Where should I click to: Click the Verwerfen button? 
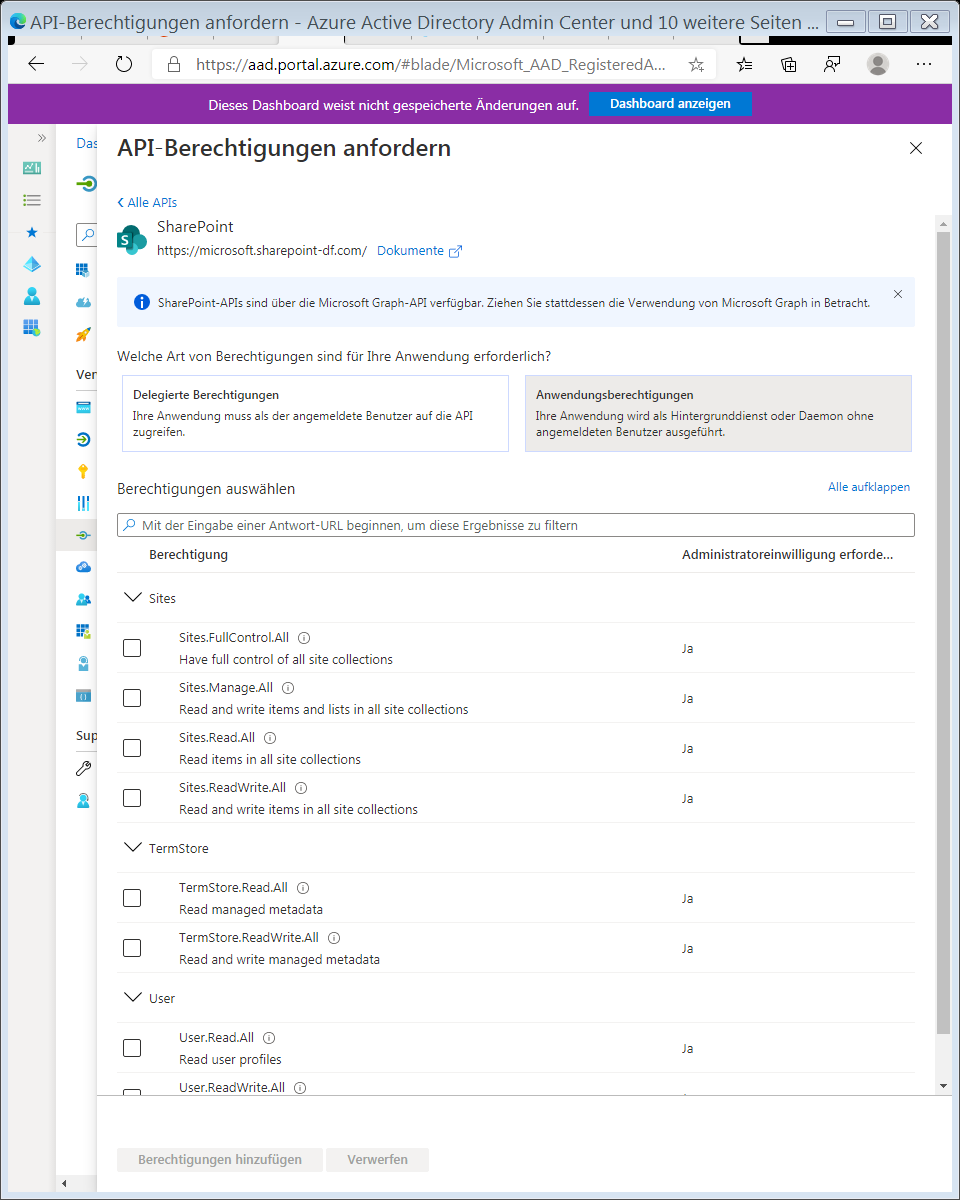378,1159
